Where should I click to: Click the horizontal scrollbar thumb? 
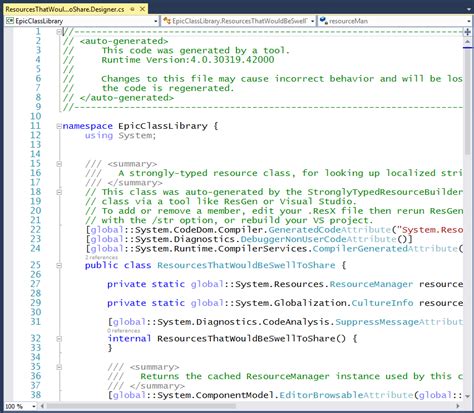(141, 406)
